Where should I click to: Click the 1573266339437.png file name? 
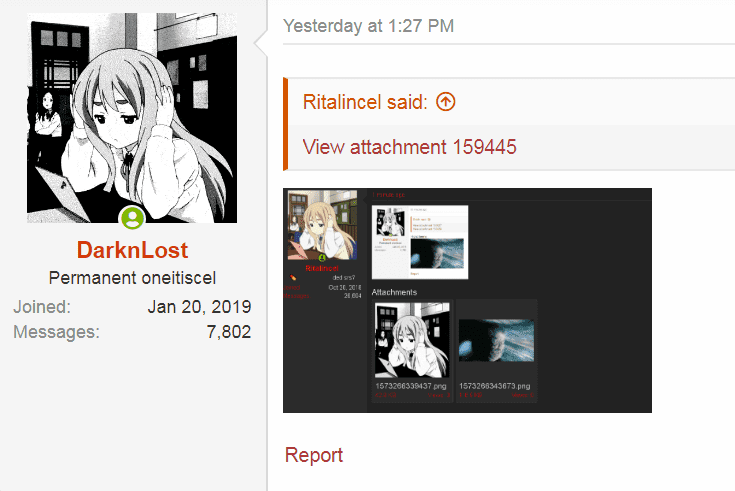click(x=411, y=386)
